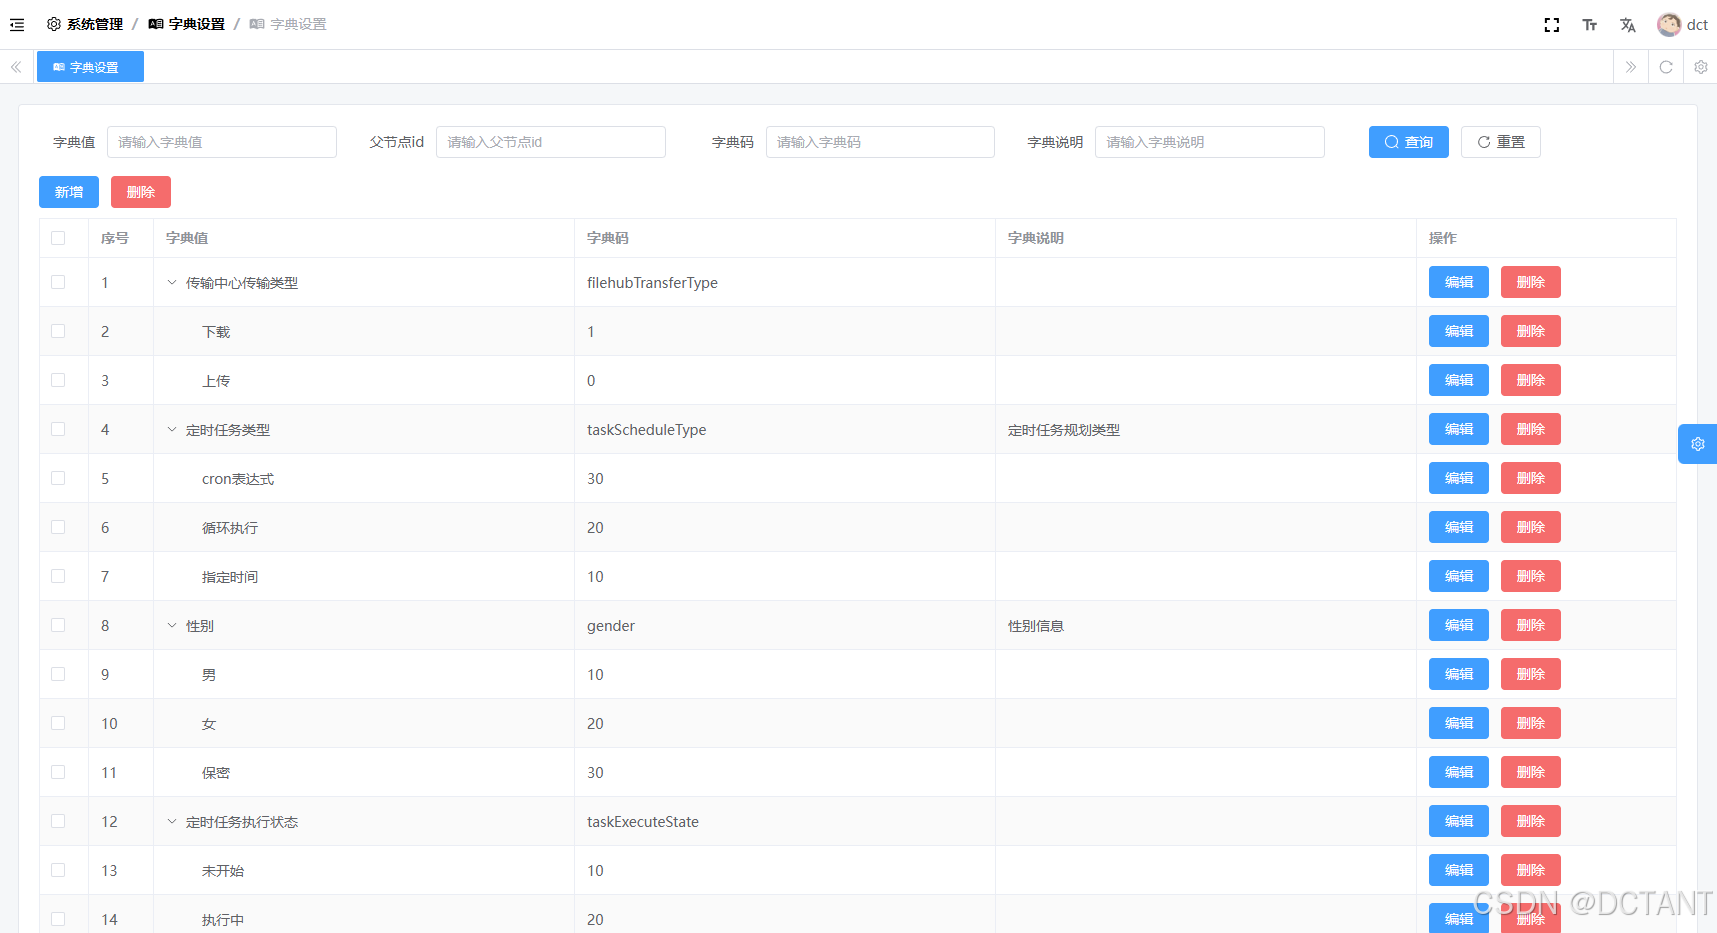Click the refresh page icon
The height and width of the screenshot is (933, 1717).
1666,67
